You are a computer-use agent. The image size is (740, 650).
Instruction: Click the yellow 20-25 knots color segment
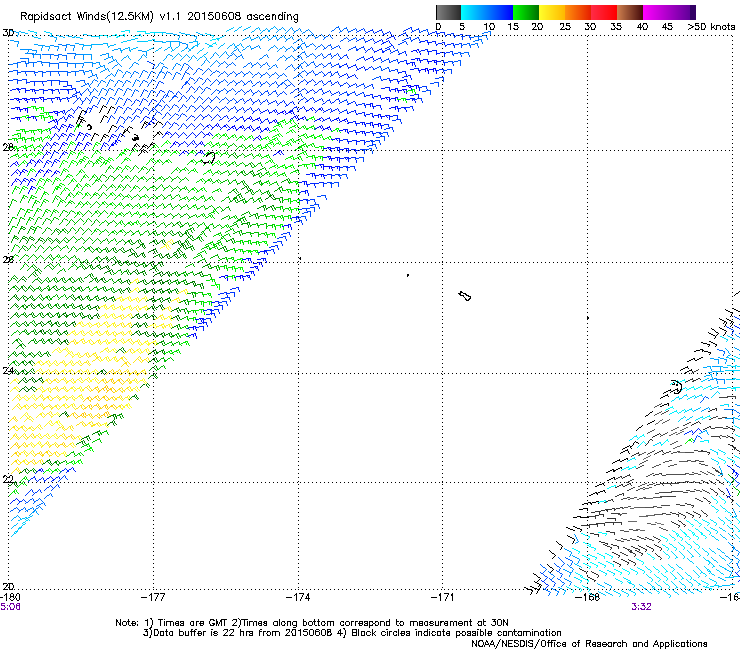click(x=552, y=12)
